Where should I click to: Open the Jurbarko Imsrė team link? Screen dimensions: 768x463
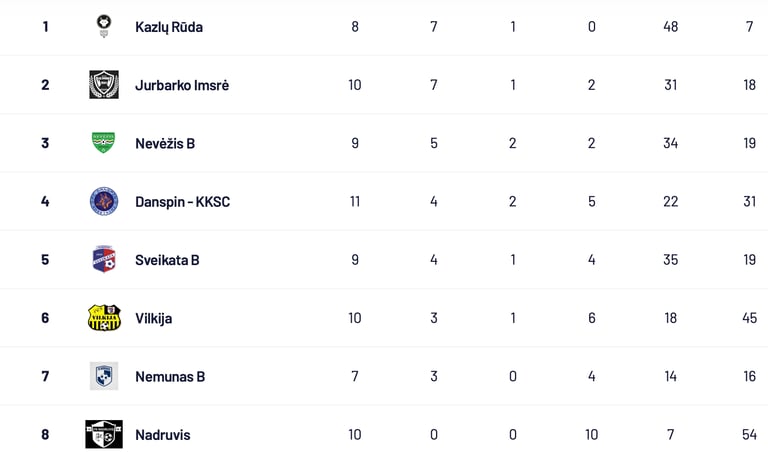coord(182,85)
